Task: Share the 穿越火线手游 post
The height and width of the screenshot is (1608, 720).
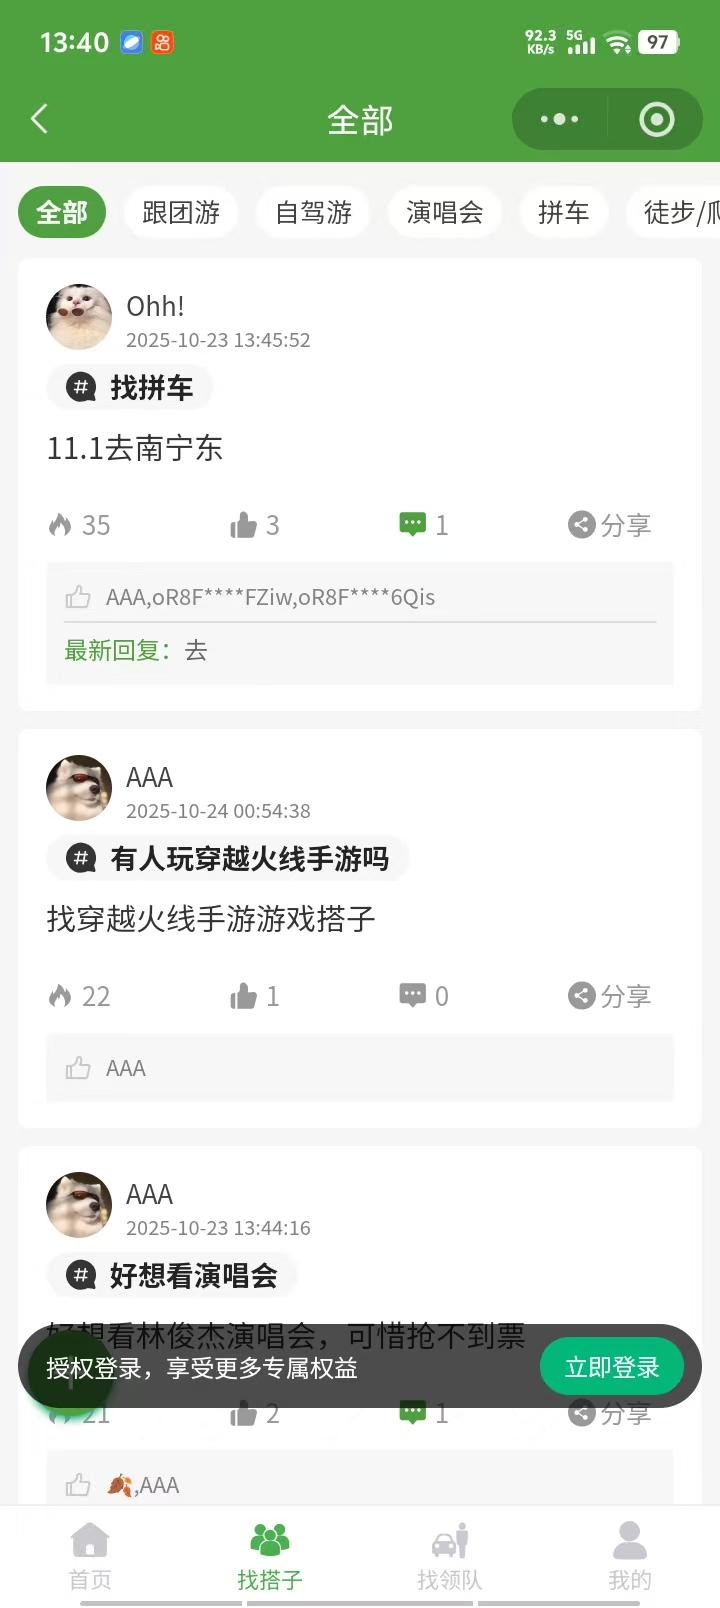Action: tap(609, 996)
